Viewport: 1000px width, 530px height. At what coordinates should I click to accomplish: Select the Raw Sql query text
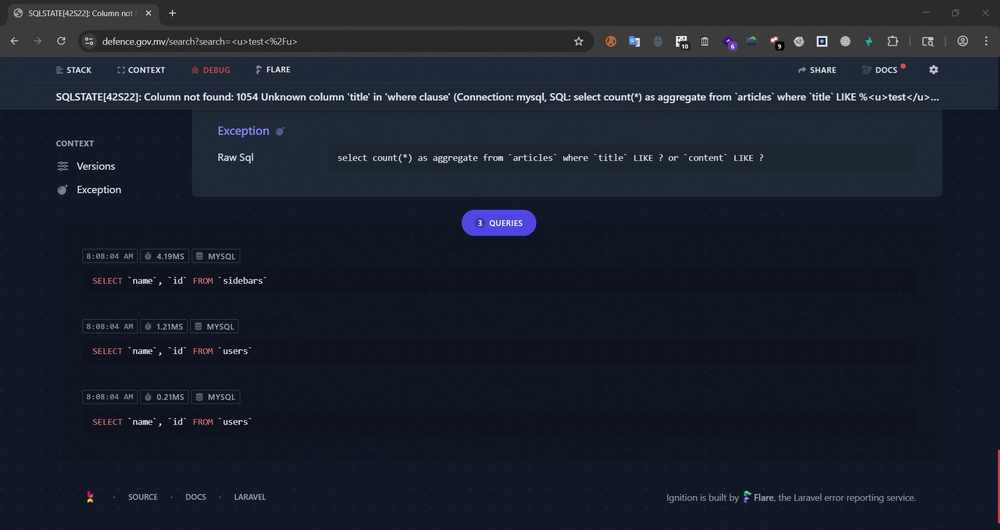pos(550,158)
